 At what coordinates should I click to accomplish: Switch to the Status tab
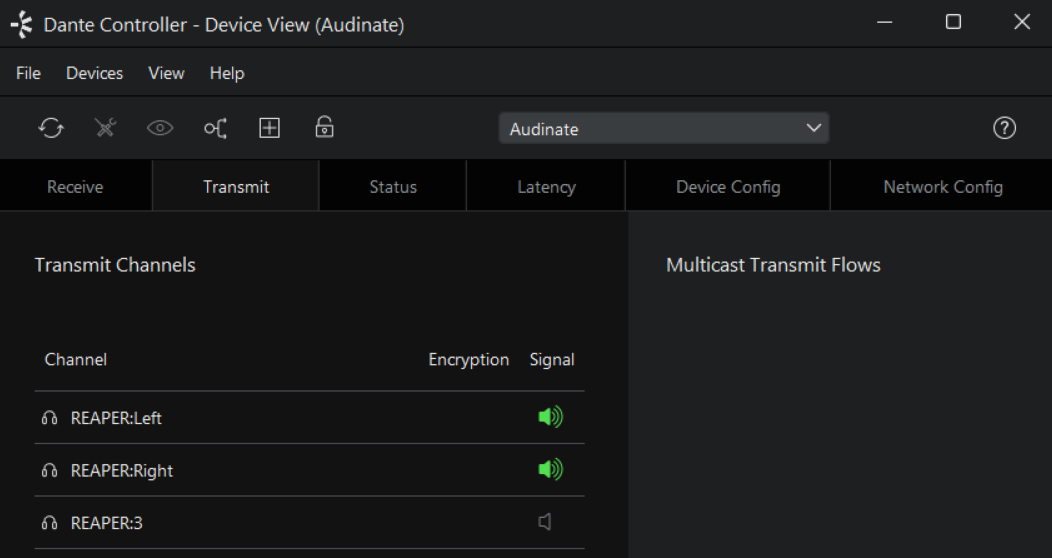click(393, 186)
